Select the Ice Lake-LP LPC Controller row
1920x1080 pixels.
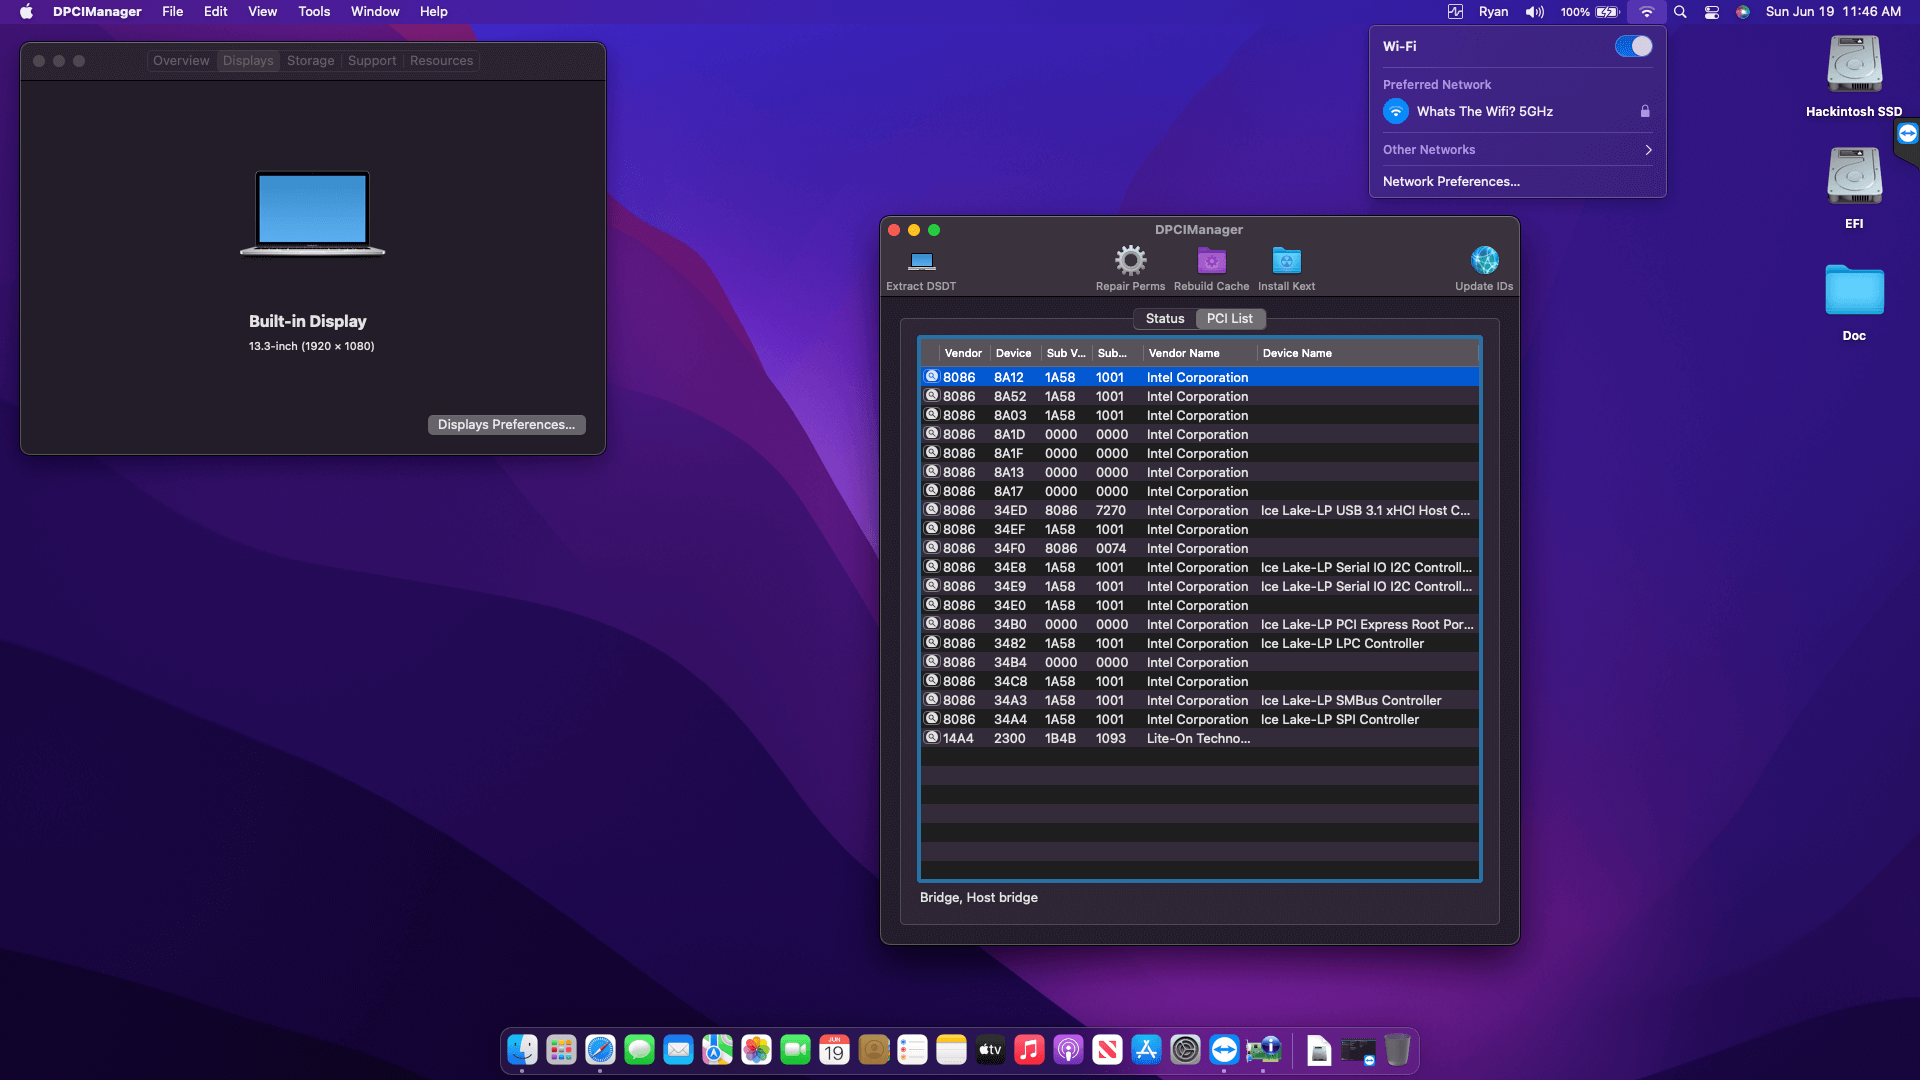point(1200,643)
